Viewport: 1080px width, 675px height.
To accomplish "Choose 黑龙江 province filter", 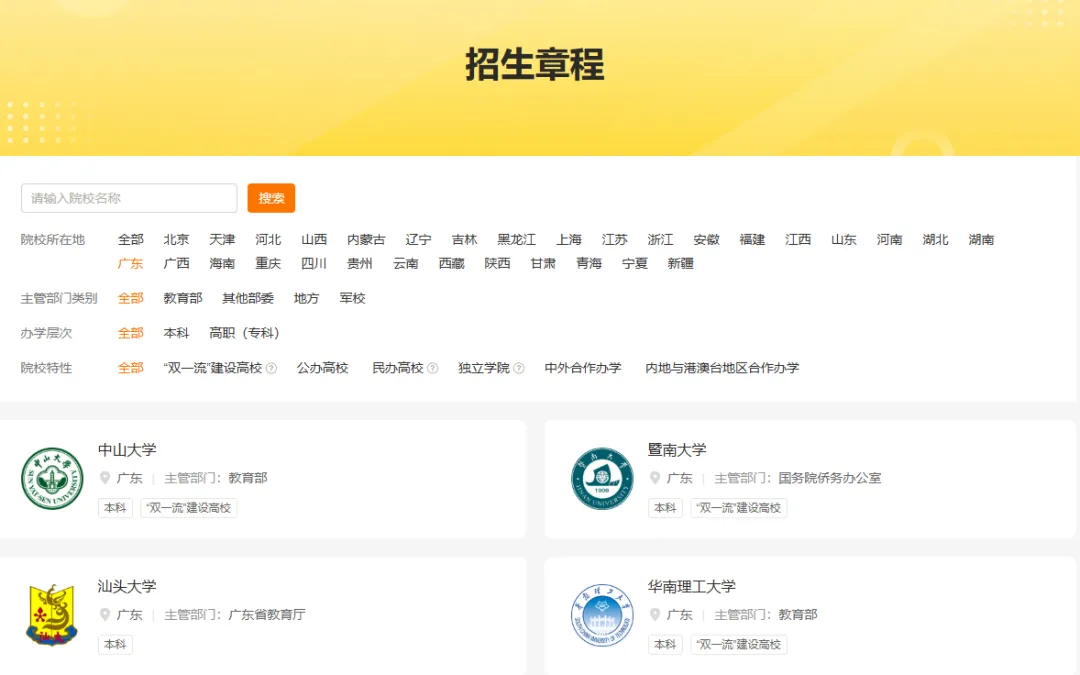I will coord(517,240).
